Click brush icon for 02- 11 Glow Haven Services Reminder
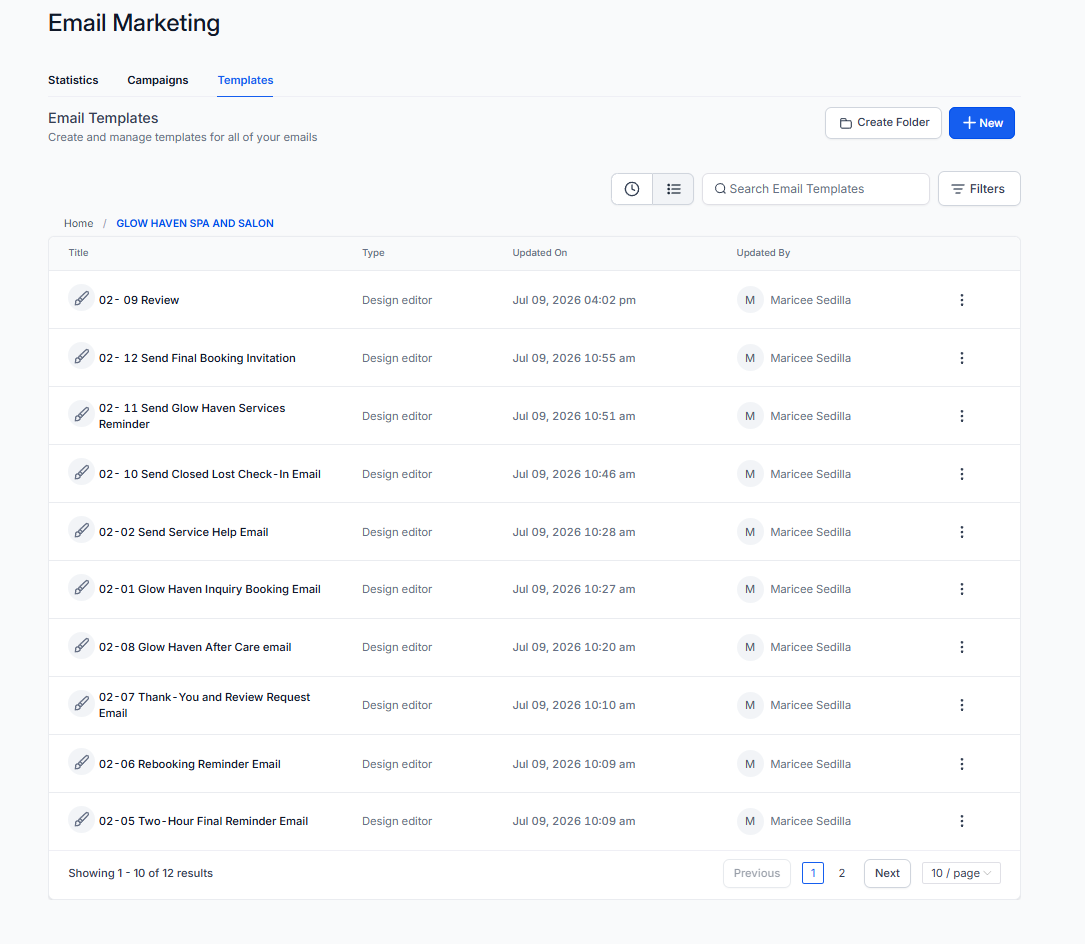Image resolution: width=1085 pixels, height=944 pixels. [x=82, y=415]
